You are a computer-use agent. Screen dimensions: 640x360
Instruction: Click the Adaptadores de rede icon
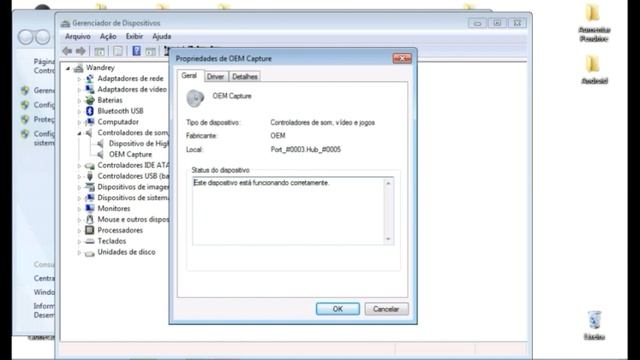click(x=89, y=78)
